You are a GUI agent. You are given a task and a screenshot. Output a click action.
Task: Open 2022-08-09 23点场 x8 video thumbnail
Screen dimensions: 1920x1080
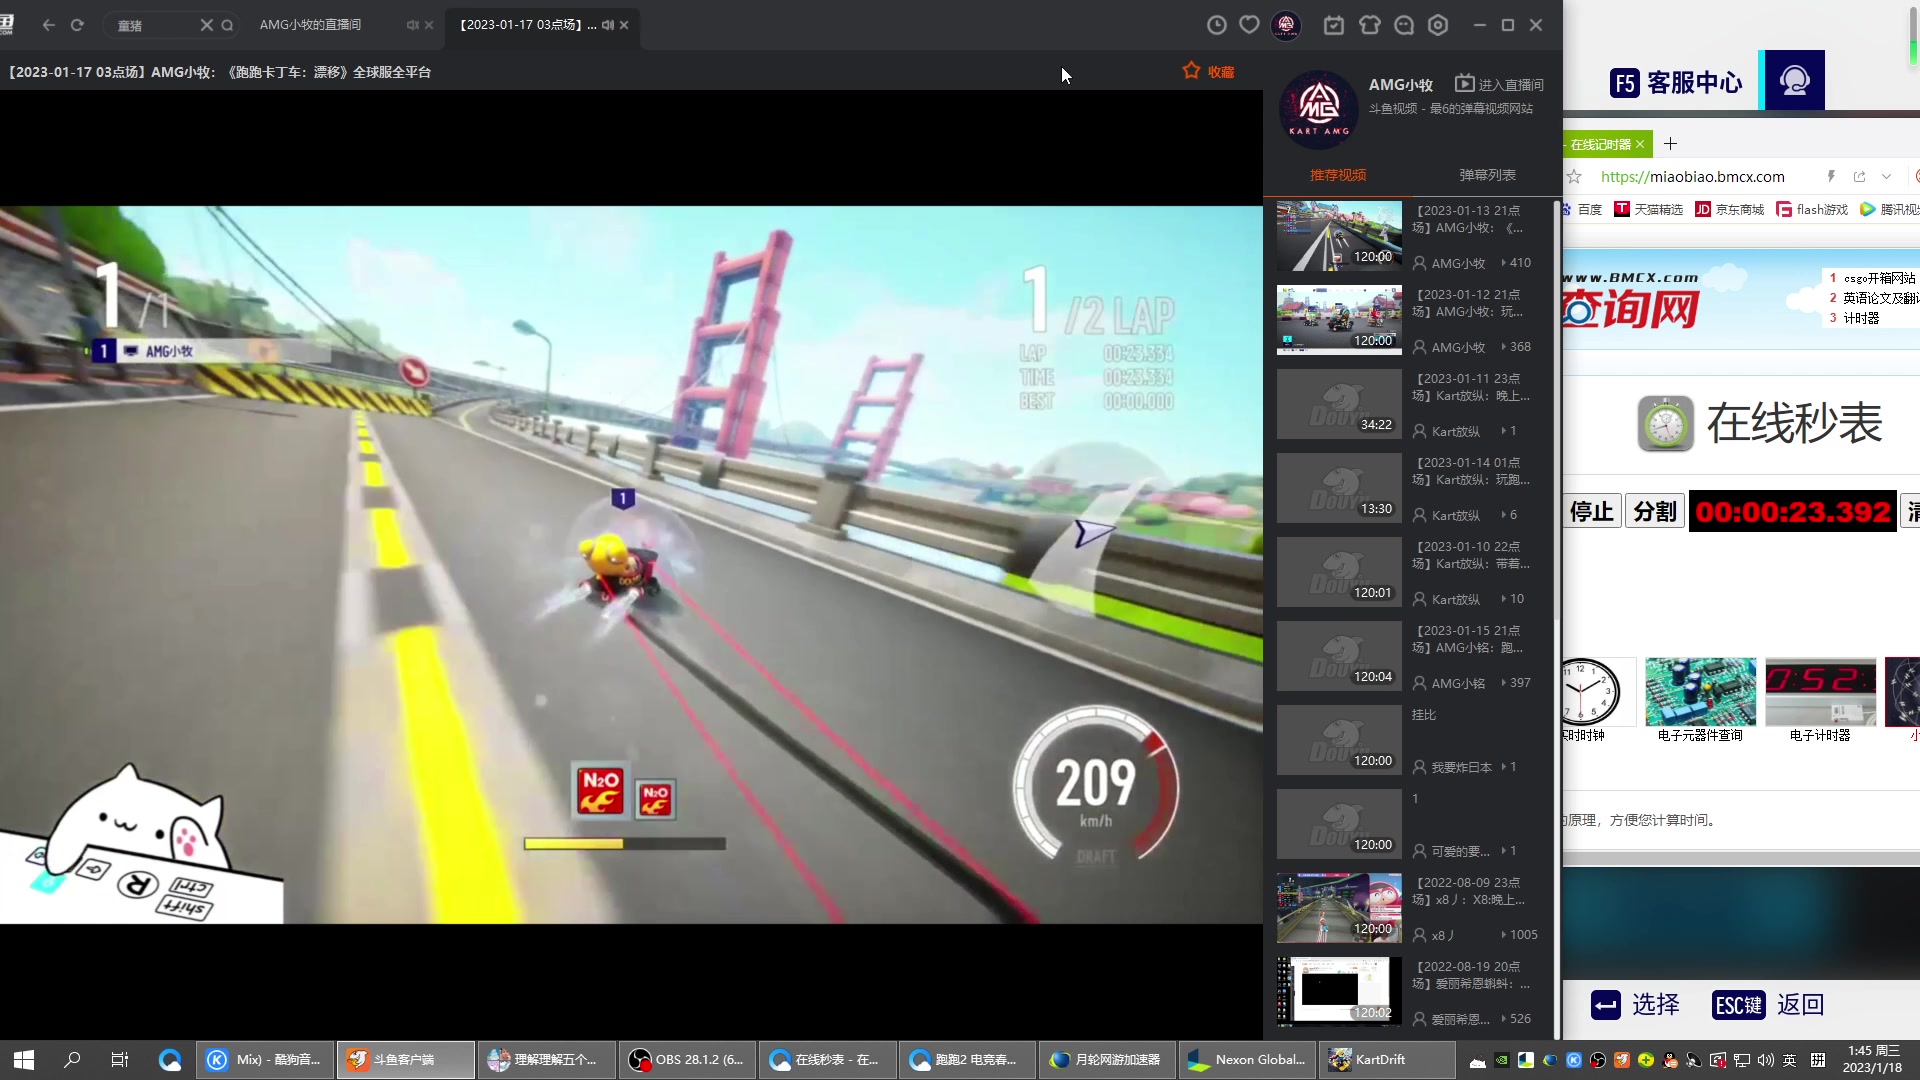click(1339, 908)
